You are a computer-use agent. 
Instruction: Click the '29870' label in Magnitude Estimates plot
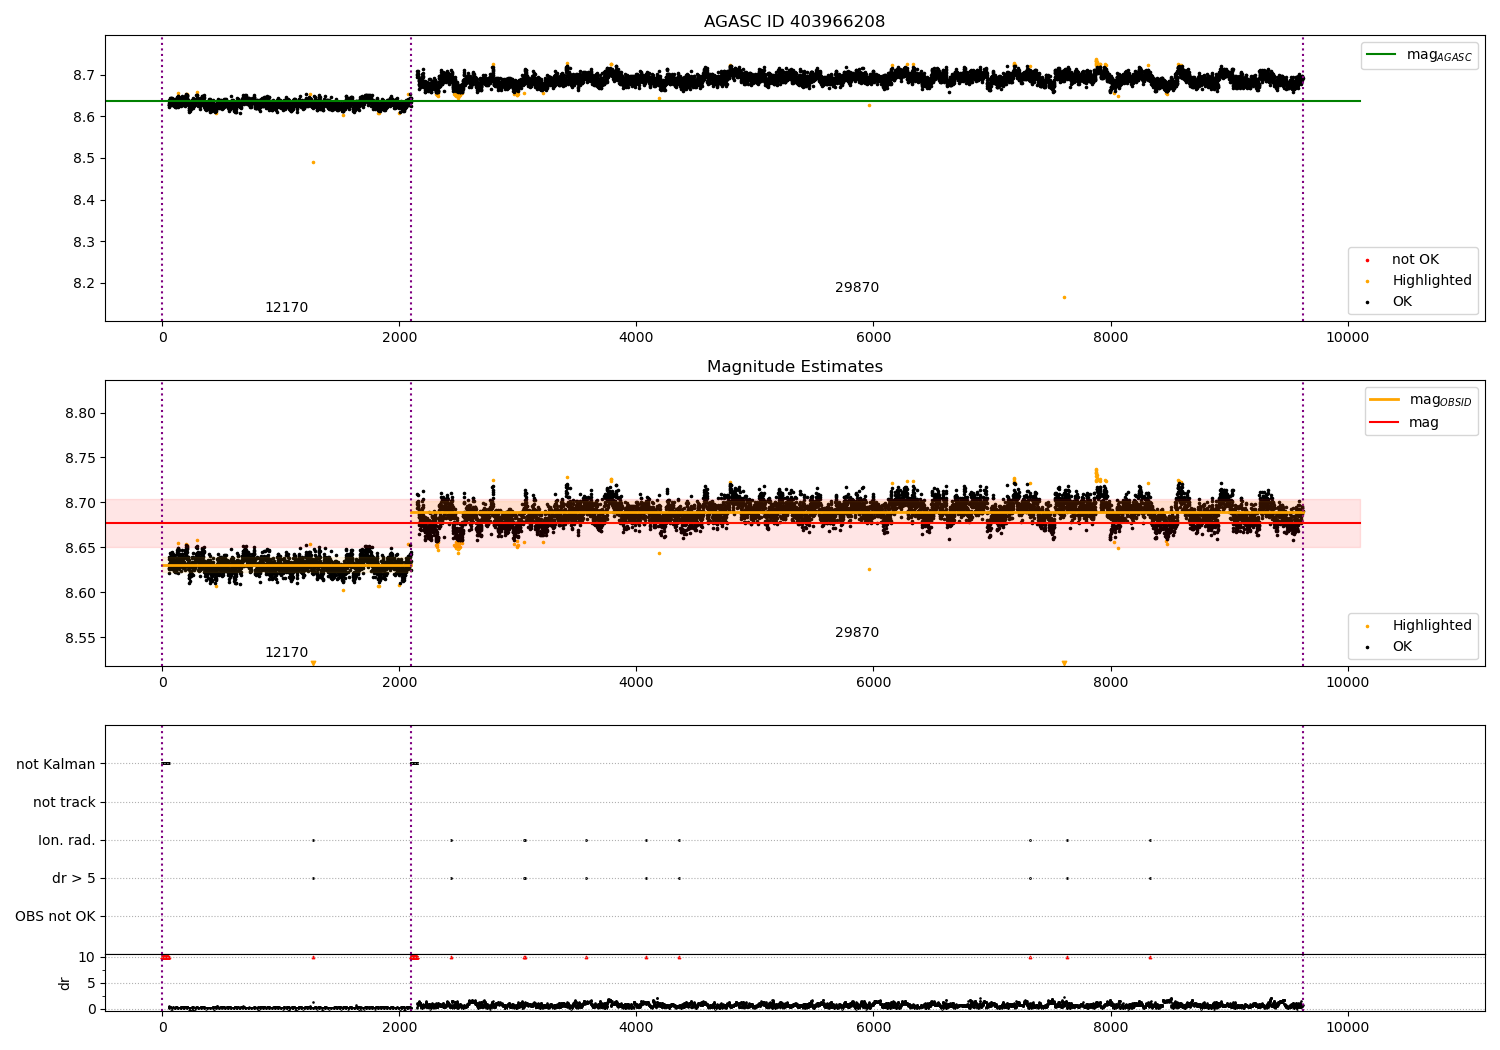(x=857, y=633)
